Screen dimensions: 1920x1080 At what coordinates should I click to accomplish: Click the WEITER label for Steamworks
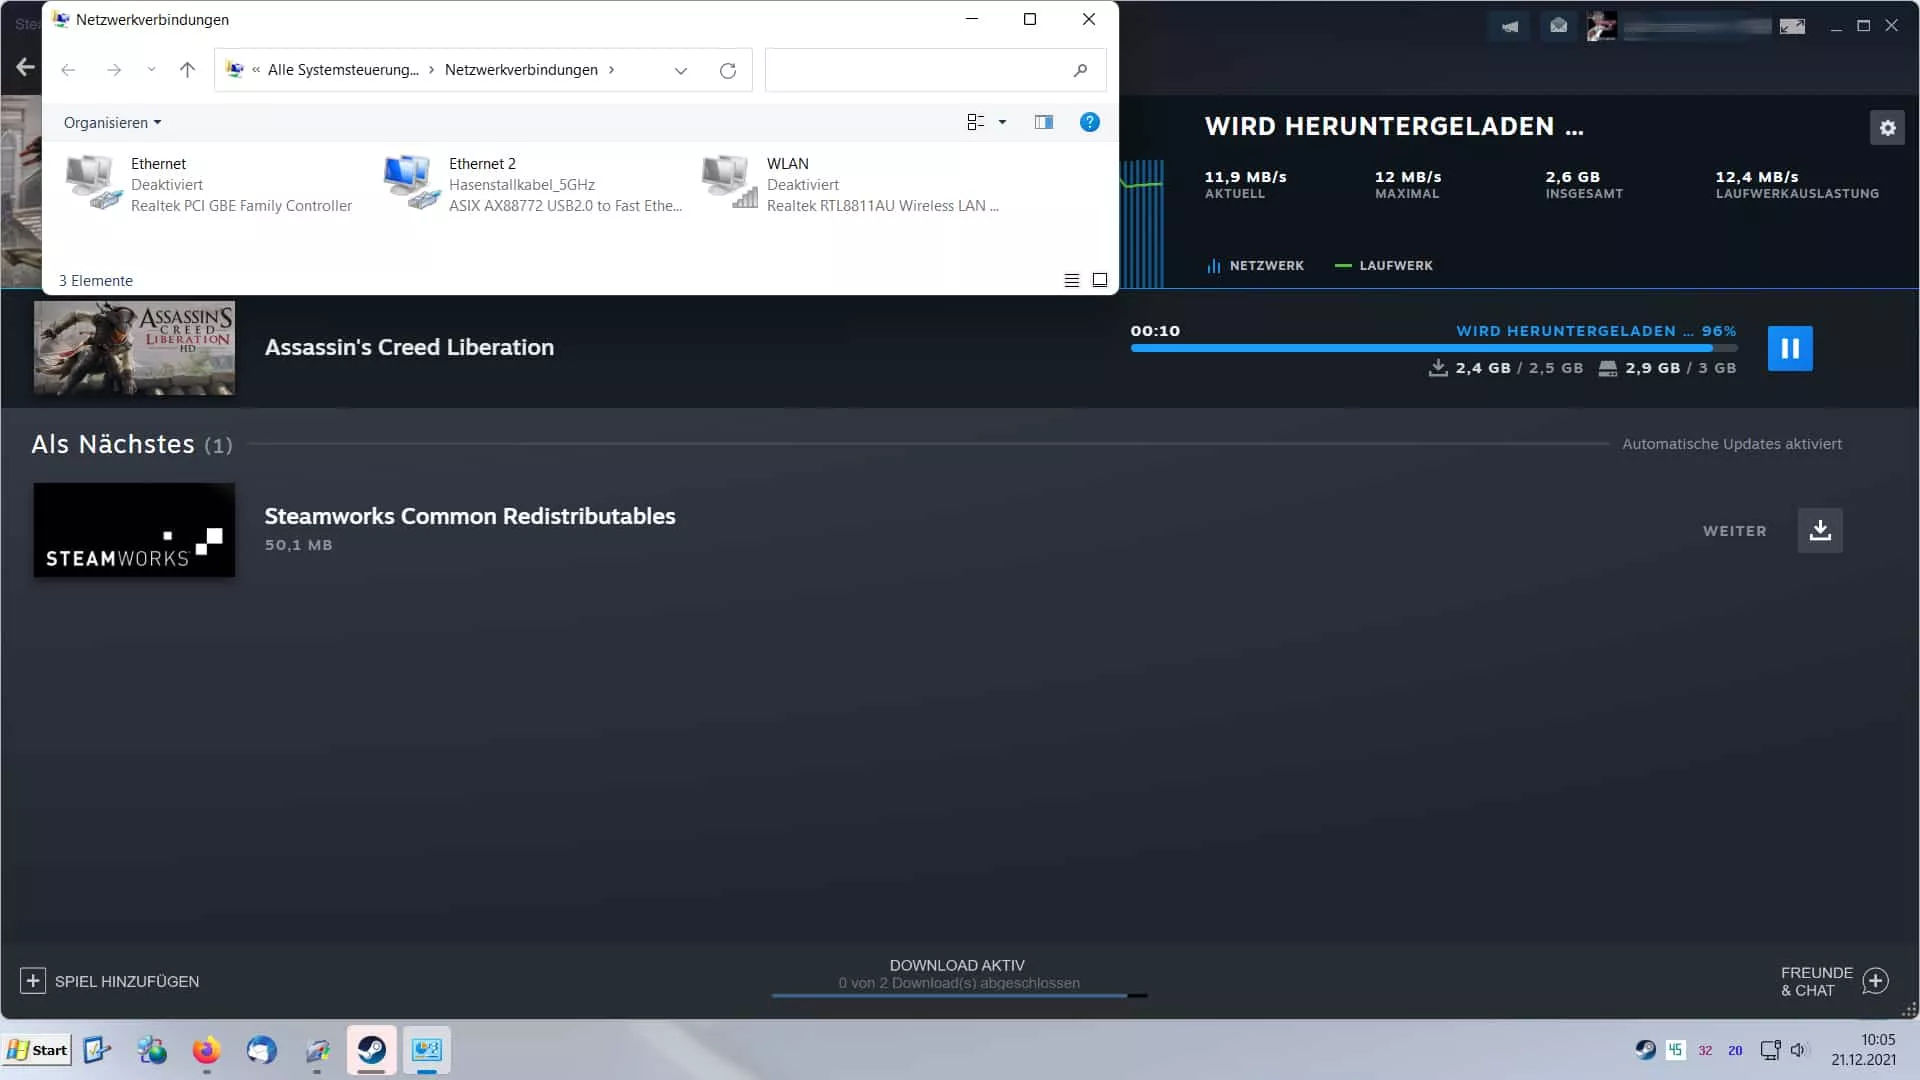(x=1734, y=531)
